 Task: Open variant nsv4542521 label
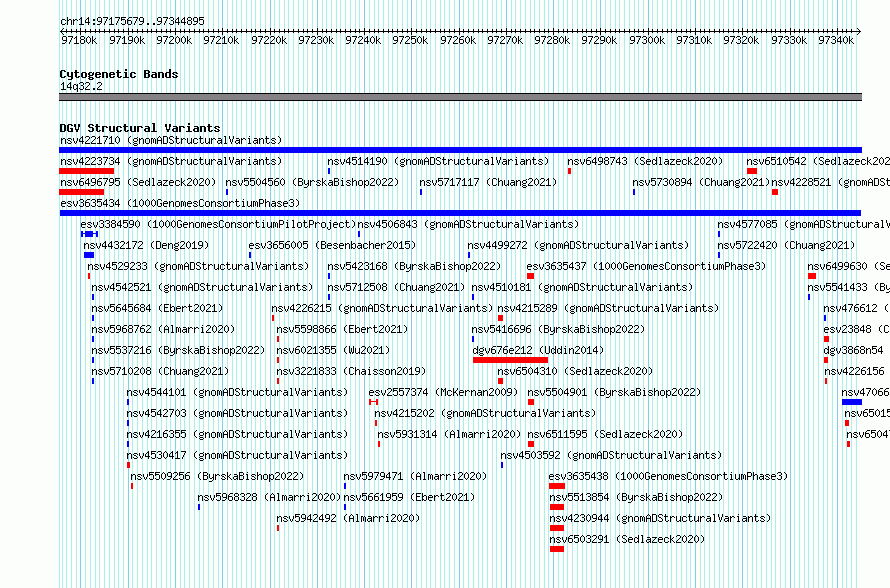(x=202, y=287)
